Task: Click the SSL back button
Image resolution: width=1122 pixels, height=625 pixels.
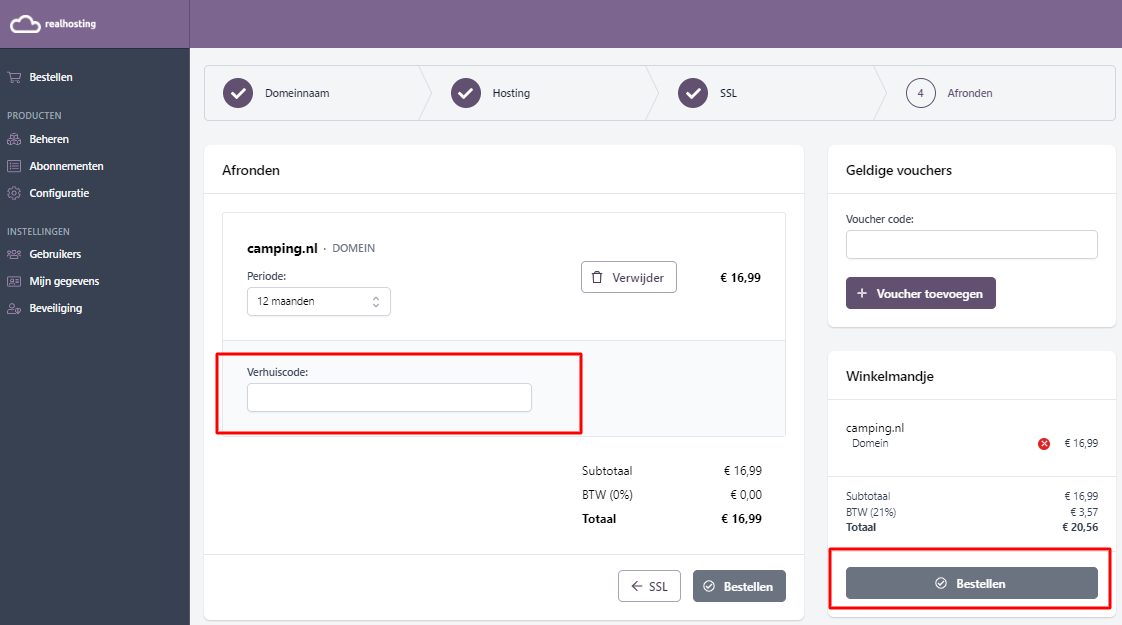Action: [649, 586]
